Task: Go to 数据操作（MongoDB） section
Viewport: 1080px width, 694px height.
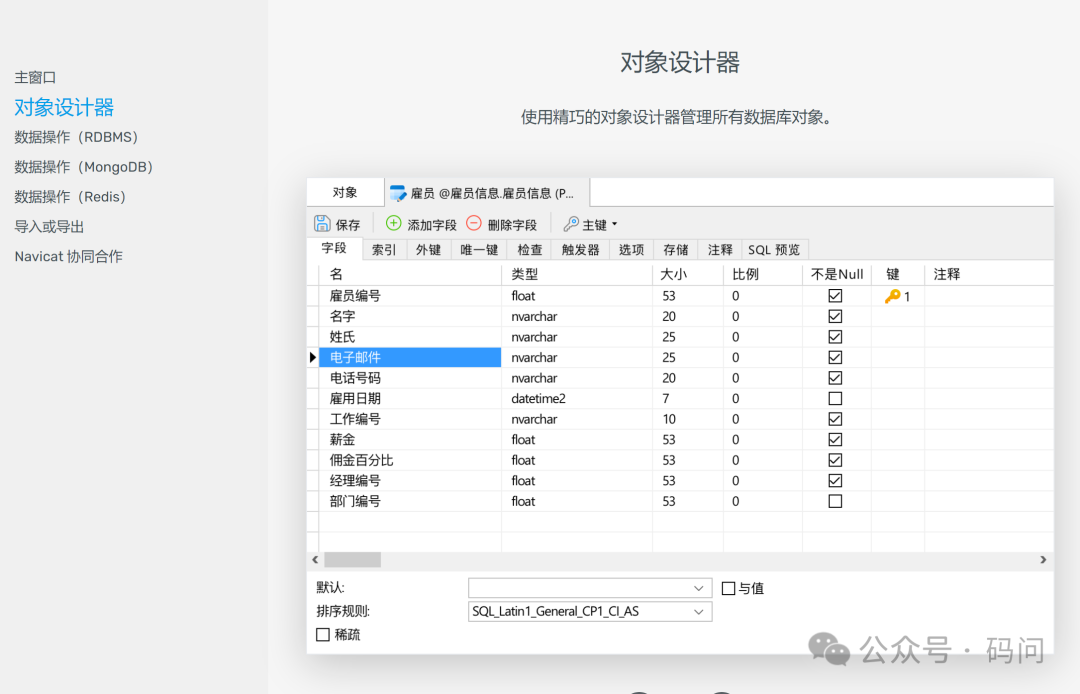Action: coord(84,167)
